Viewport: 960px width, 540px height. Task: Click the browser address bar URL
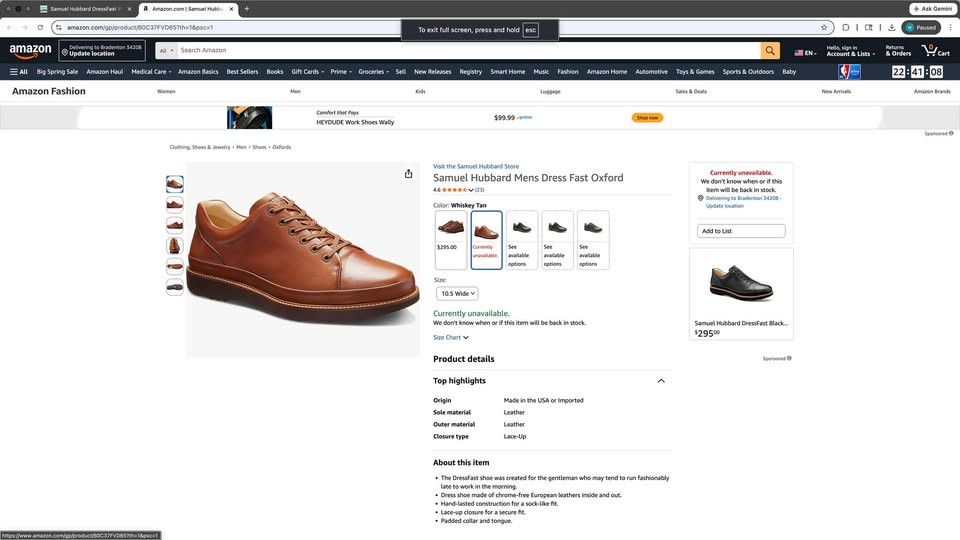tap(140, 28)
